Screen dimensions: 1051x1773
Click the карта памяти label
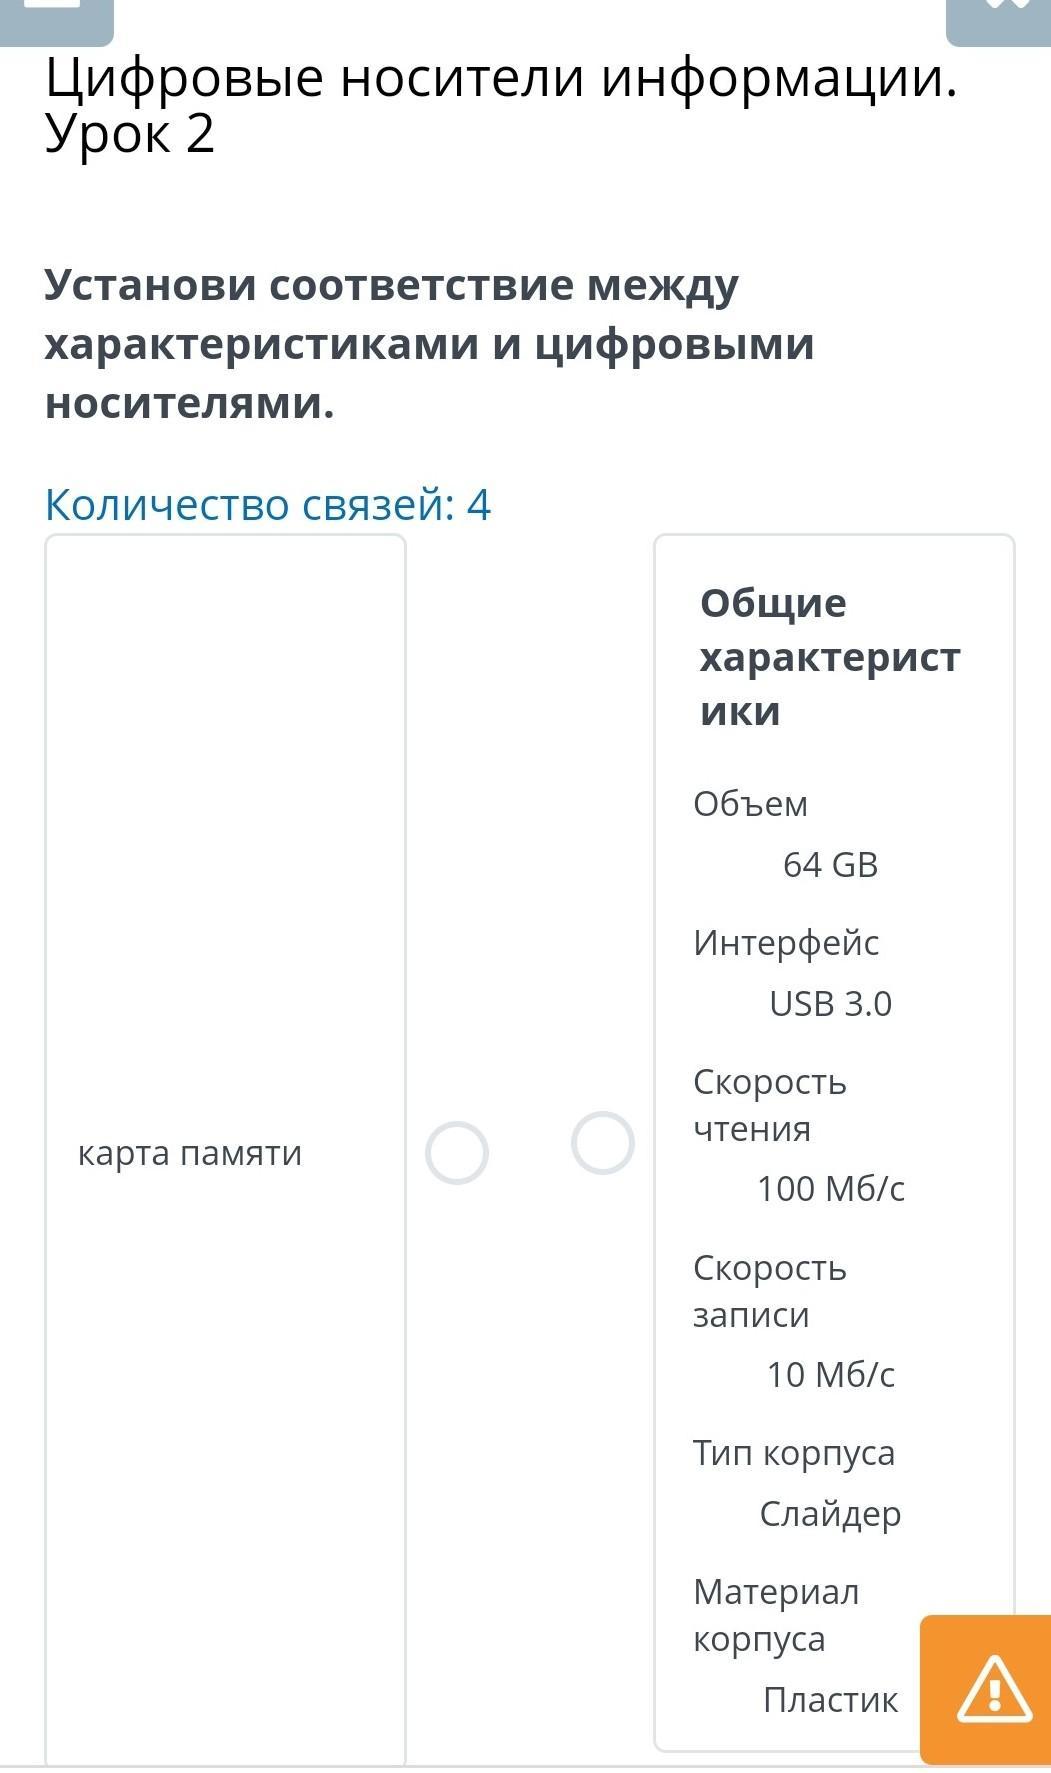[x=190, y=1153]
